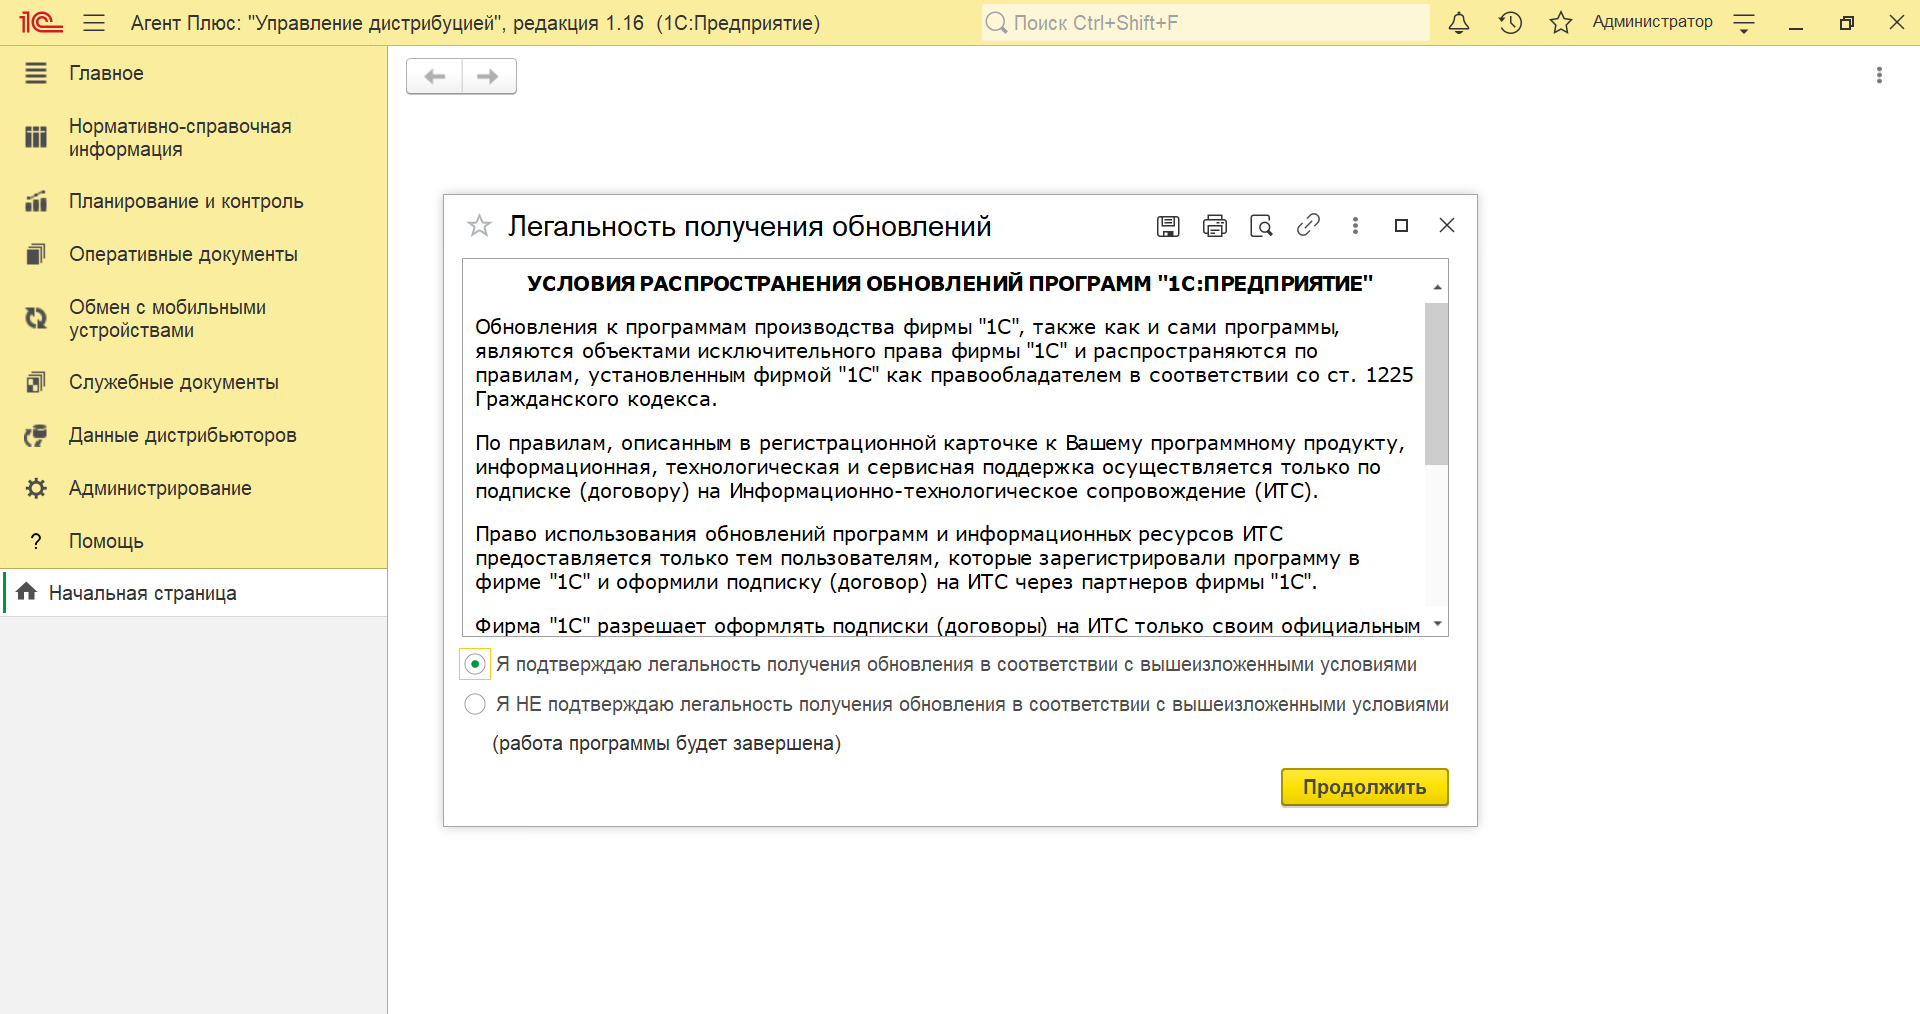Viewport: 1920px width, 1014px height.
Task: Open Нормативно-справочная информация section
Action: tap(194, 138)
